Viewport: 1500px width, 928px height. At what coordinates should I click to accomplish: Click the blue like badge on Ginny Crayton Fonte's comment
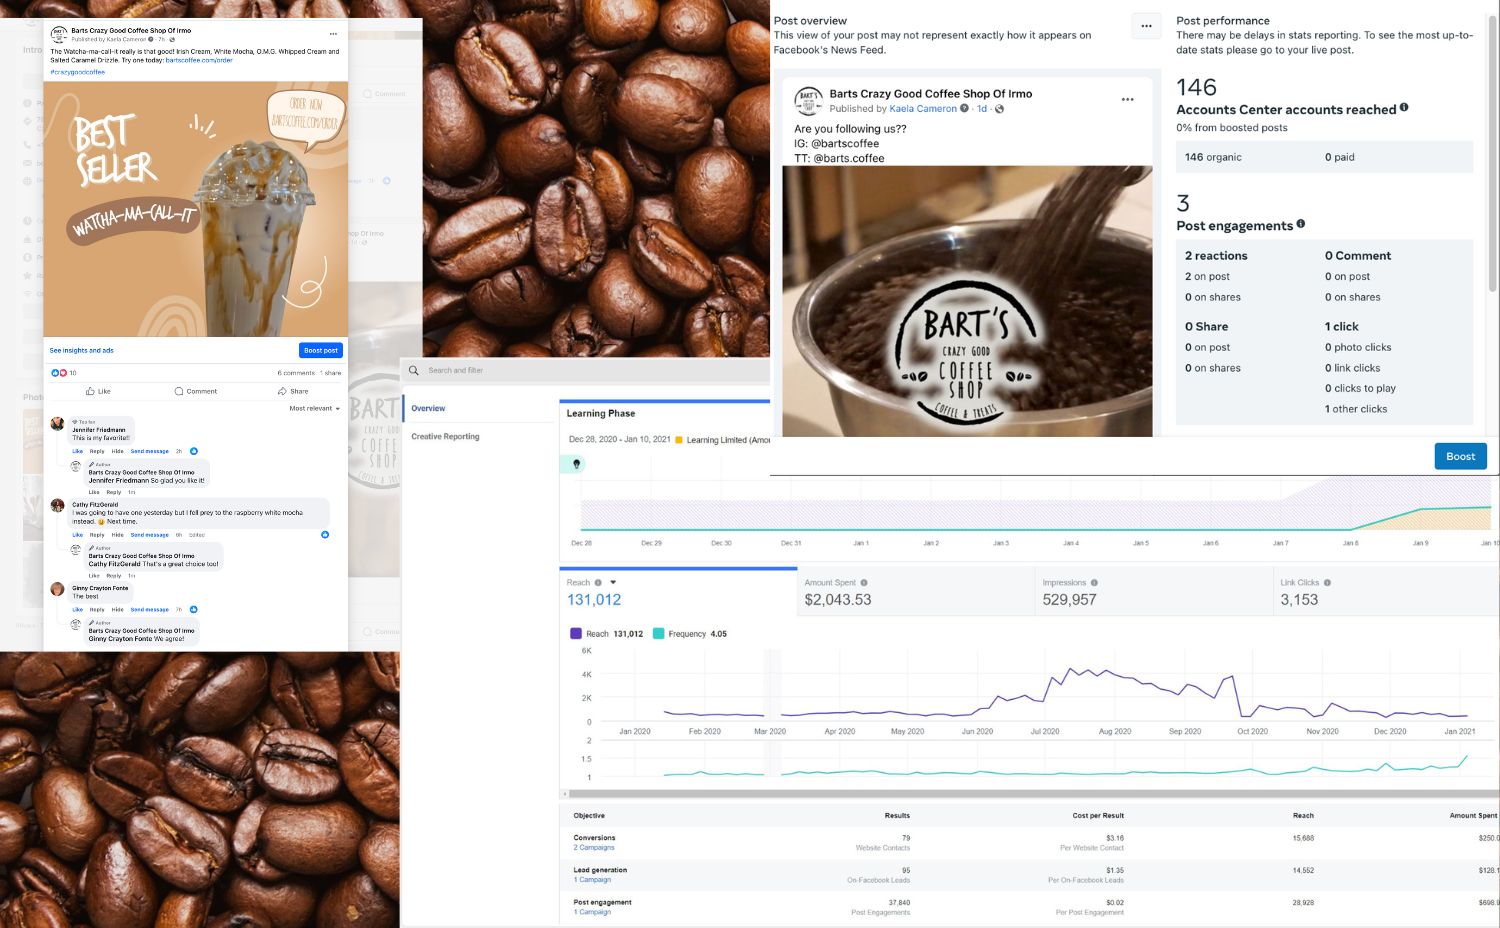(x=193, y=609)
